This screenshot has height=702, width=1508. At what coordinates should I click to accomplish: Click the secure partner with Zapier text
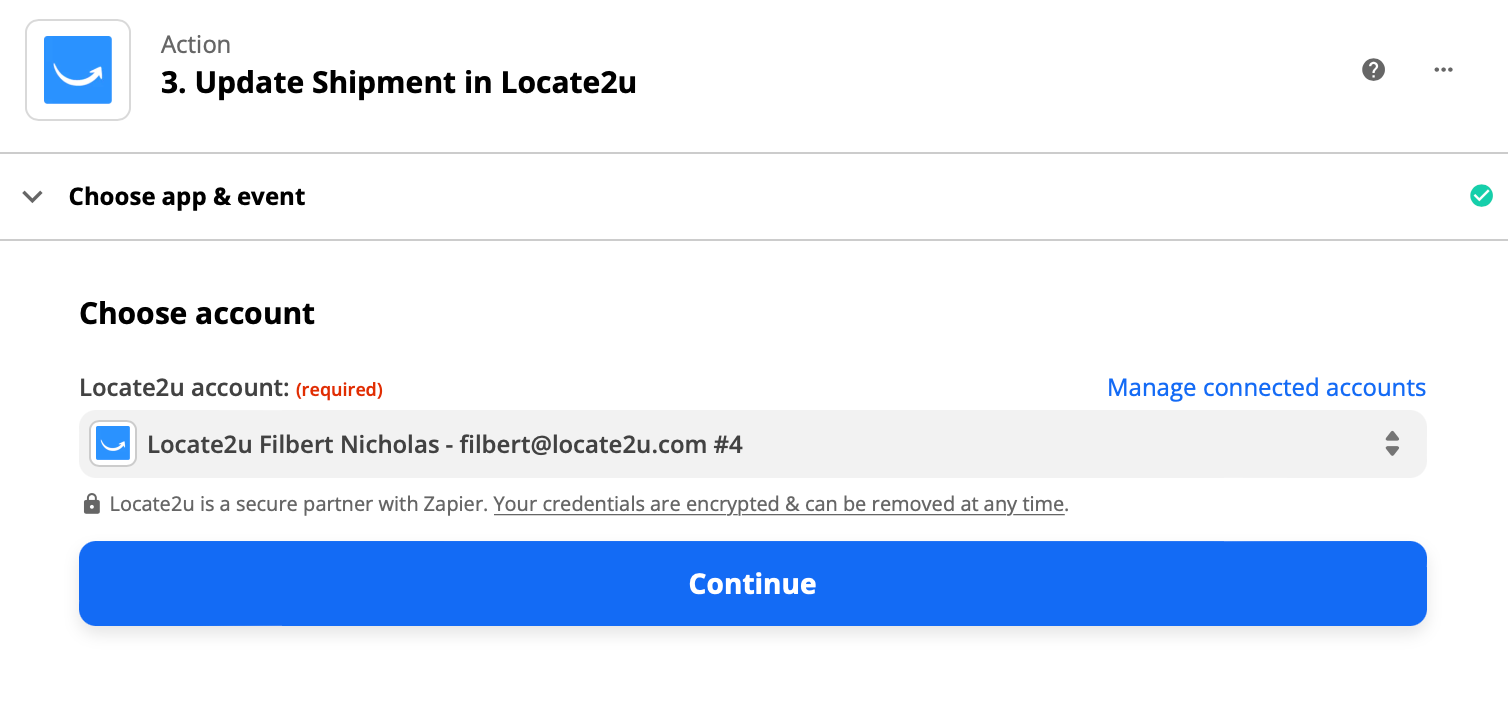pos(299,505)
